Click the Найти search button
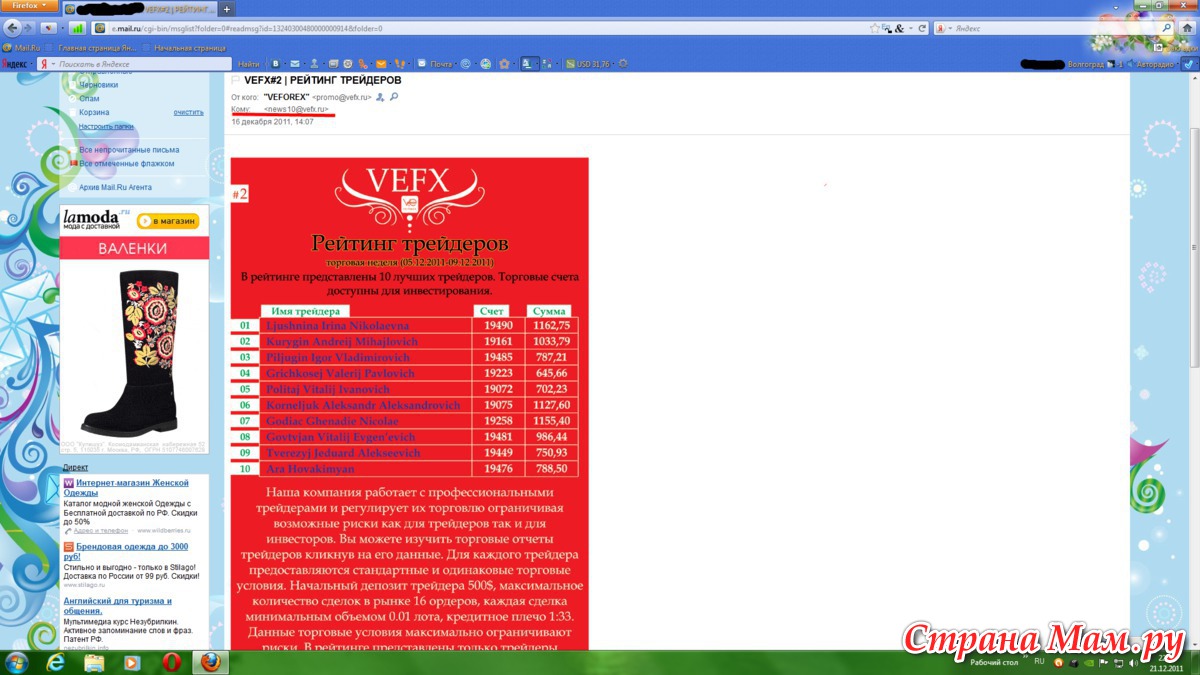 [x=248, y=63]
